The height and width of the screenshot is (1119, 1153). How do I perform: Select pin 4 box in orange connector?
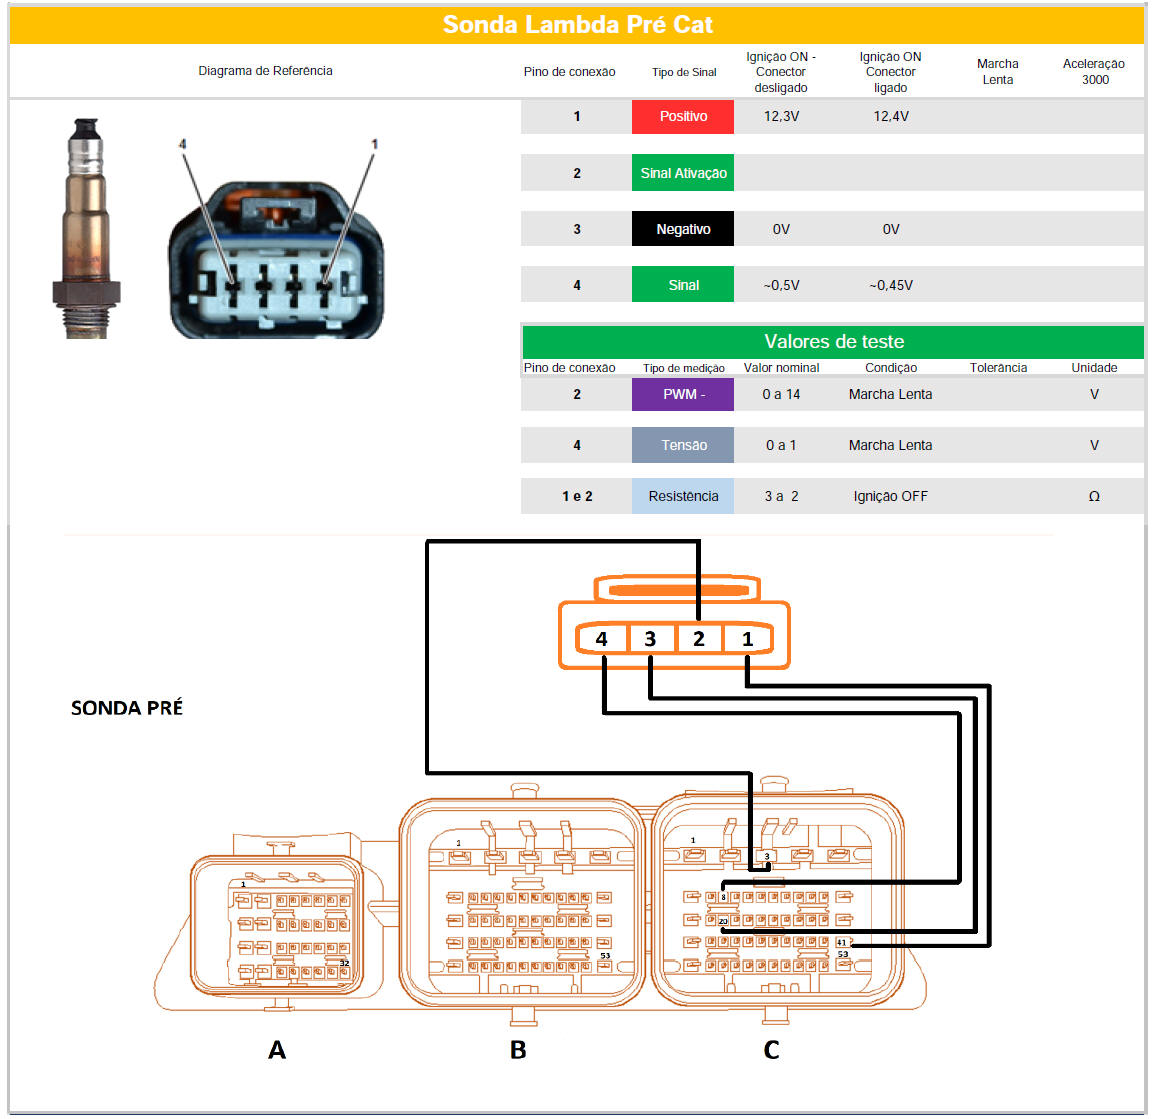(602, 639)
